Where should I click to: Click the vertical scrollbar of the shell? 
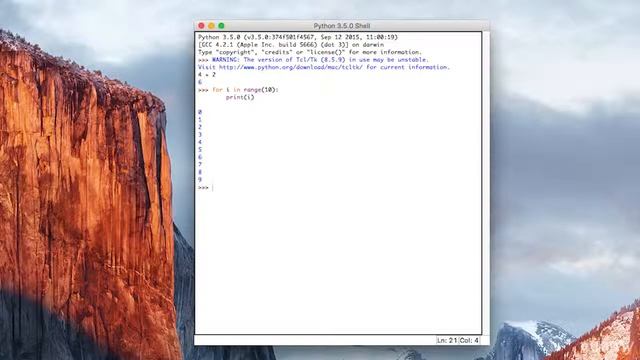(x=486, y=183)
